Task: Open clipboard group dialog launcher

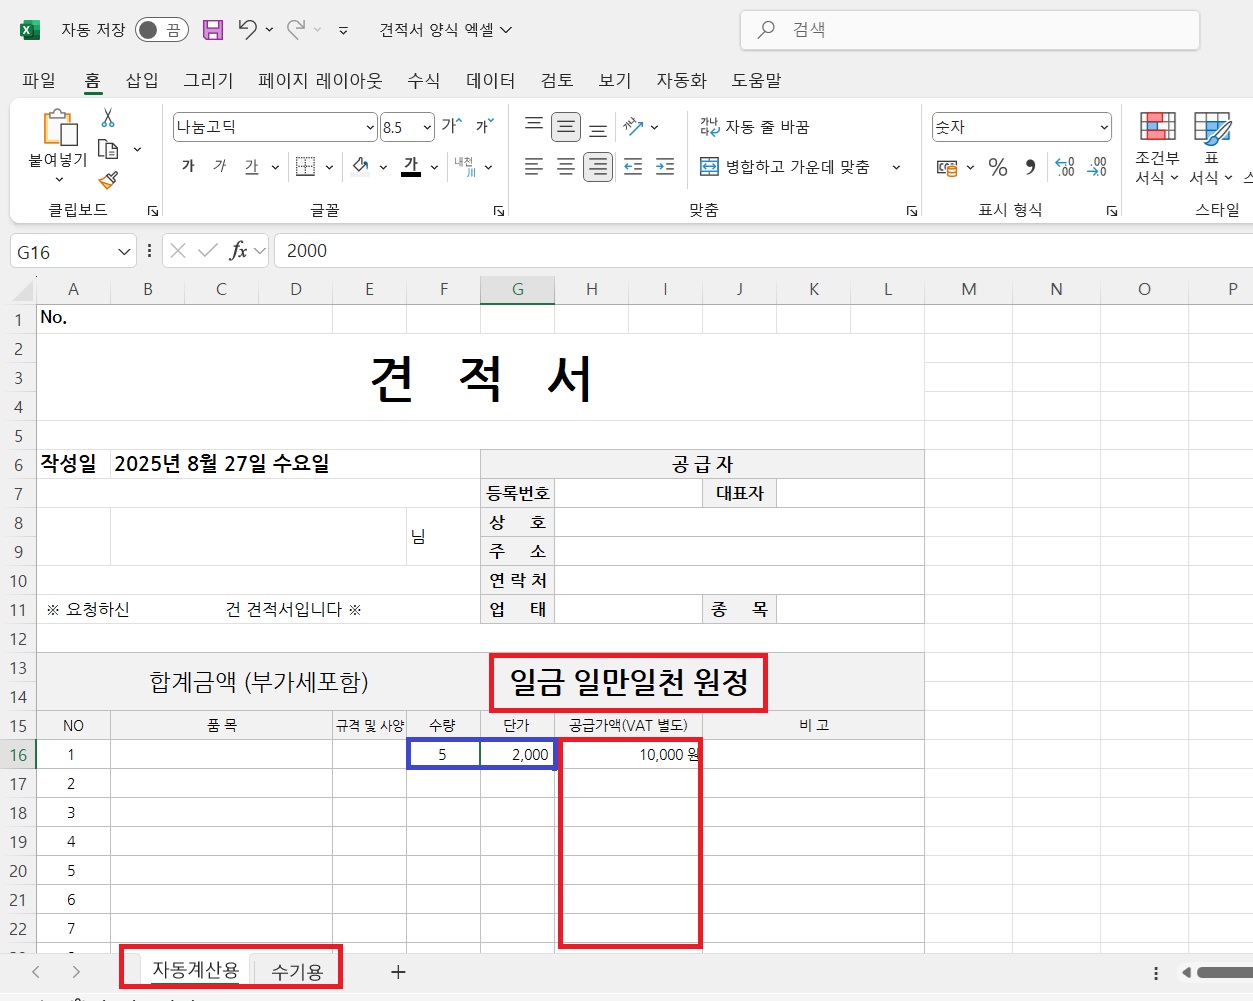Action: [x=153, y=211]
